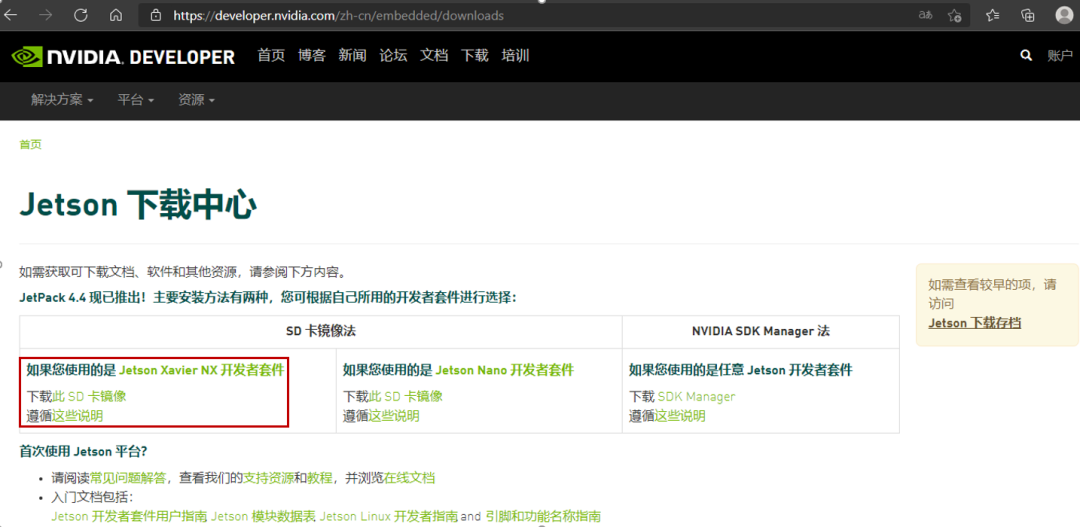Expand the 资源 dropdown
The width and height of the screenshot is (1080, 527).
(x=196, y=100)
